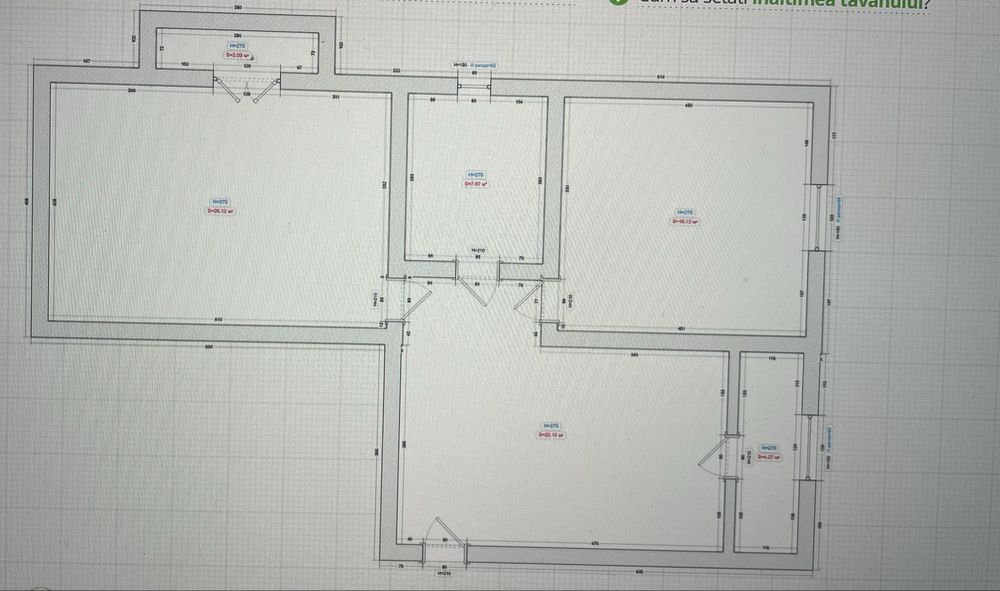Select the S=26.12 m² large left room label
This screenshot has height=591, width=1000.
pos(221,210)
